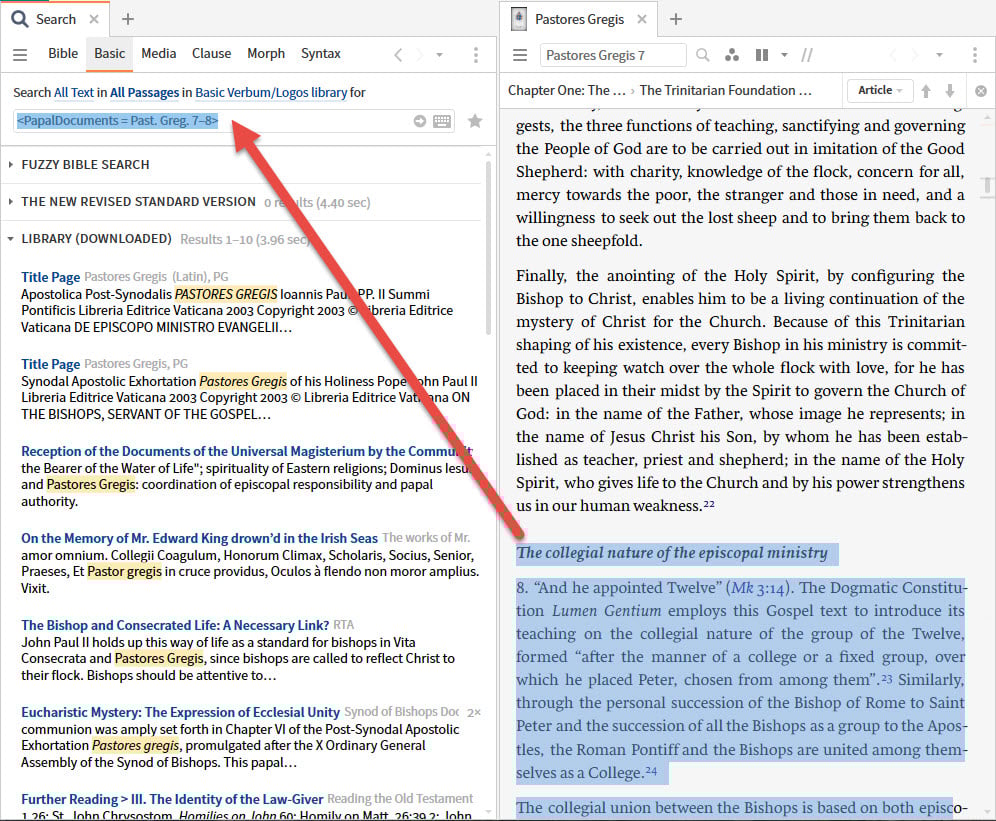Run search with the arrow-in-circle icon

[420, 121]
